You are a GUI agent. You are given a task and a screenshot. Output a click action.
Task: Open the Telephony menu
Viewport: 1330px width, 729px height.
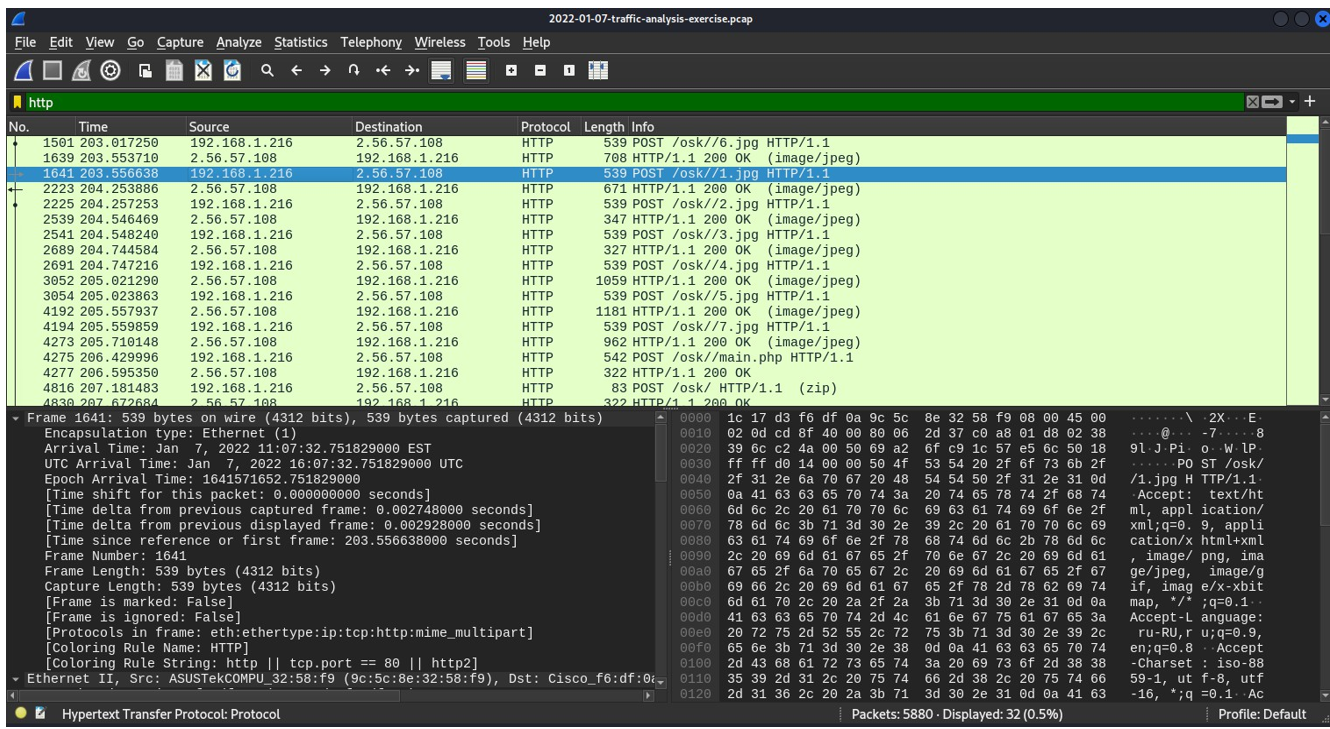click(370, 42)
